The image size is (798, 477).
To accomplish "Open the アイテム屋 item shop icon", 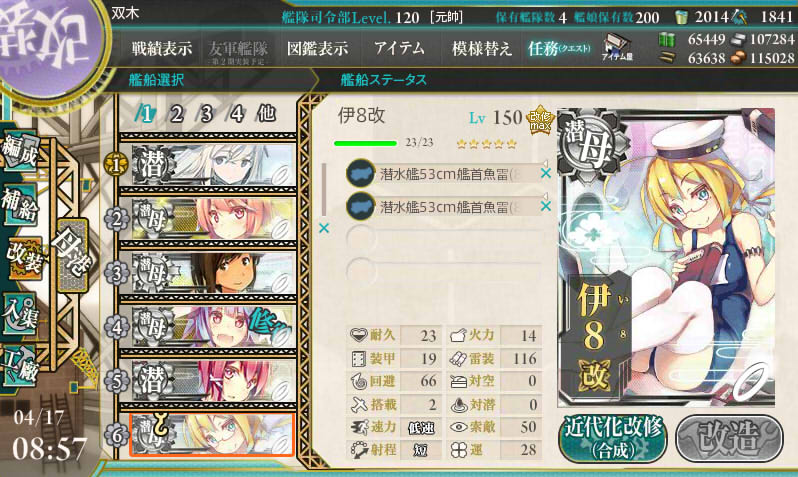I will [617, 47].
